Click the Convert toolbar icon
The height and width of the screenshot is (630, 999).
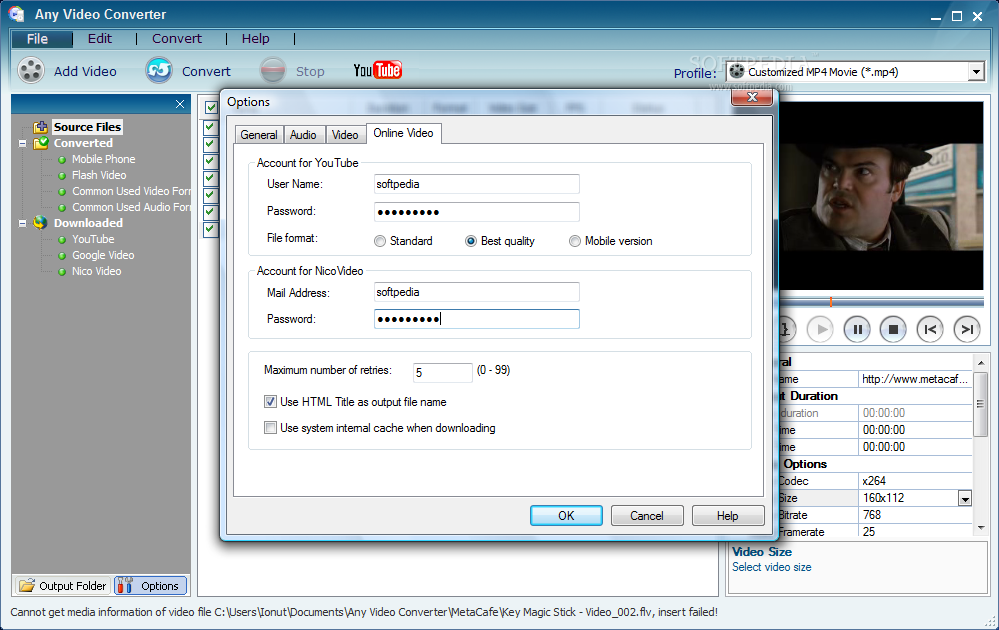[x=159, y=71]
